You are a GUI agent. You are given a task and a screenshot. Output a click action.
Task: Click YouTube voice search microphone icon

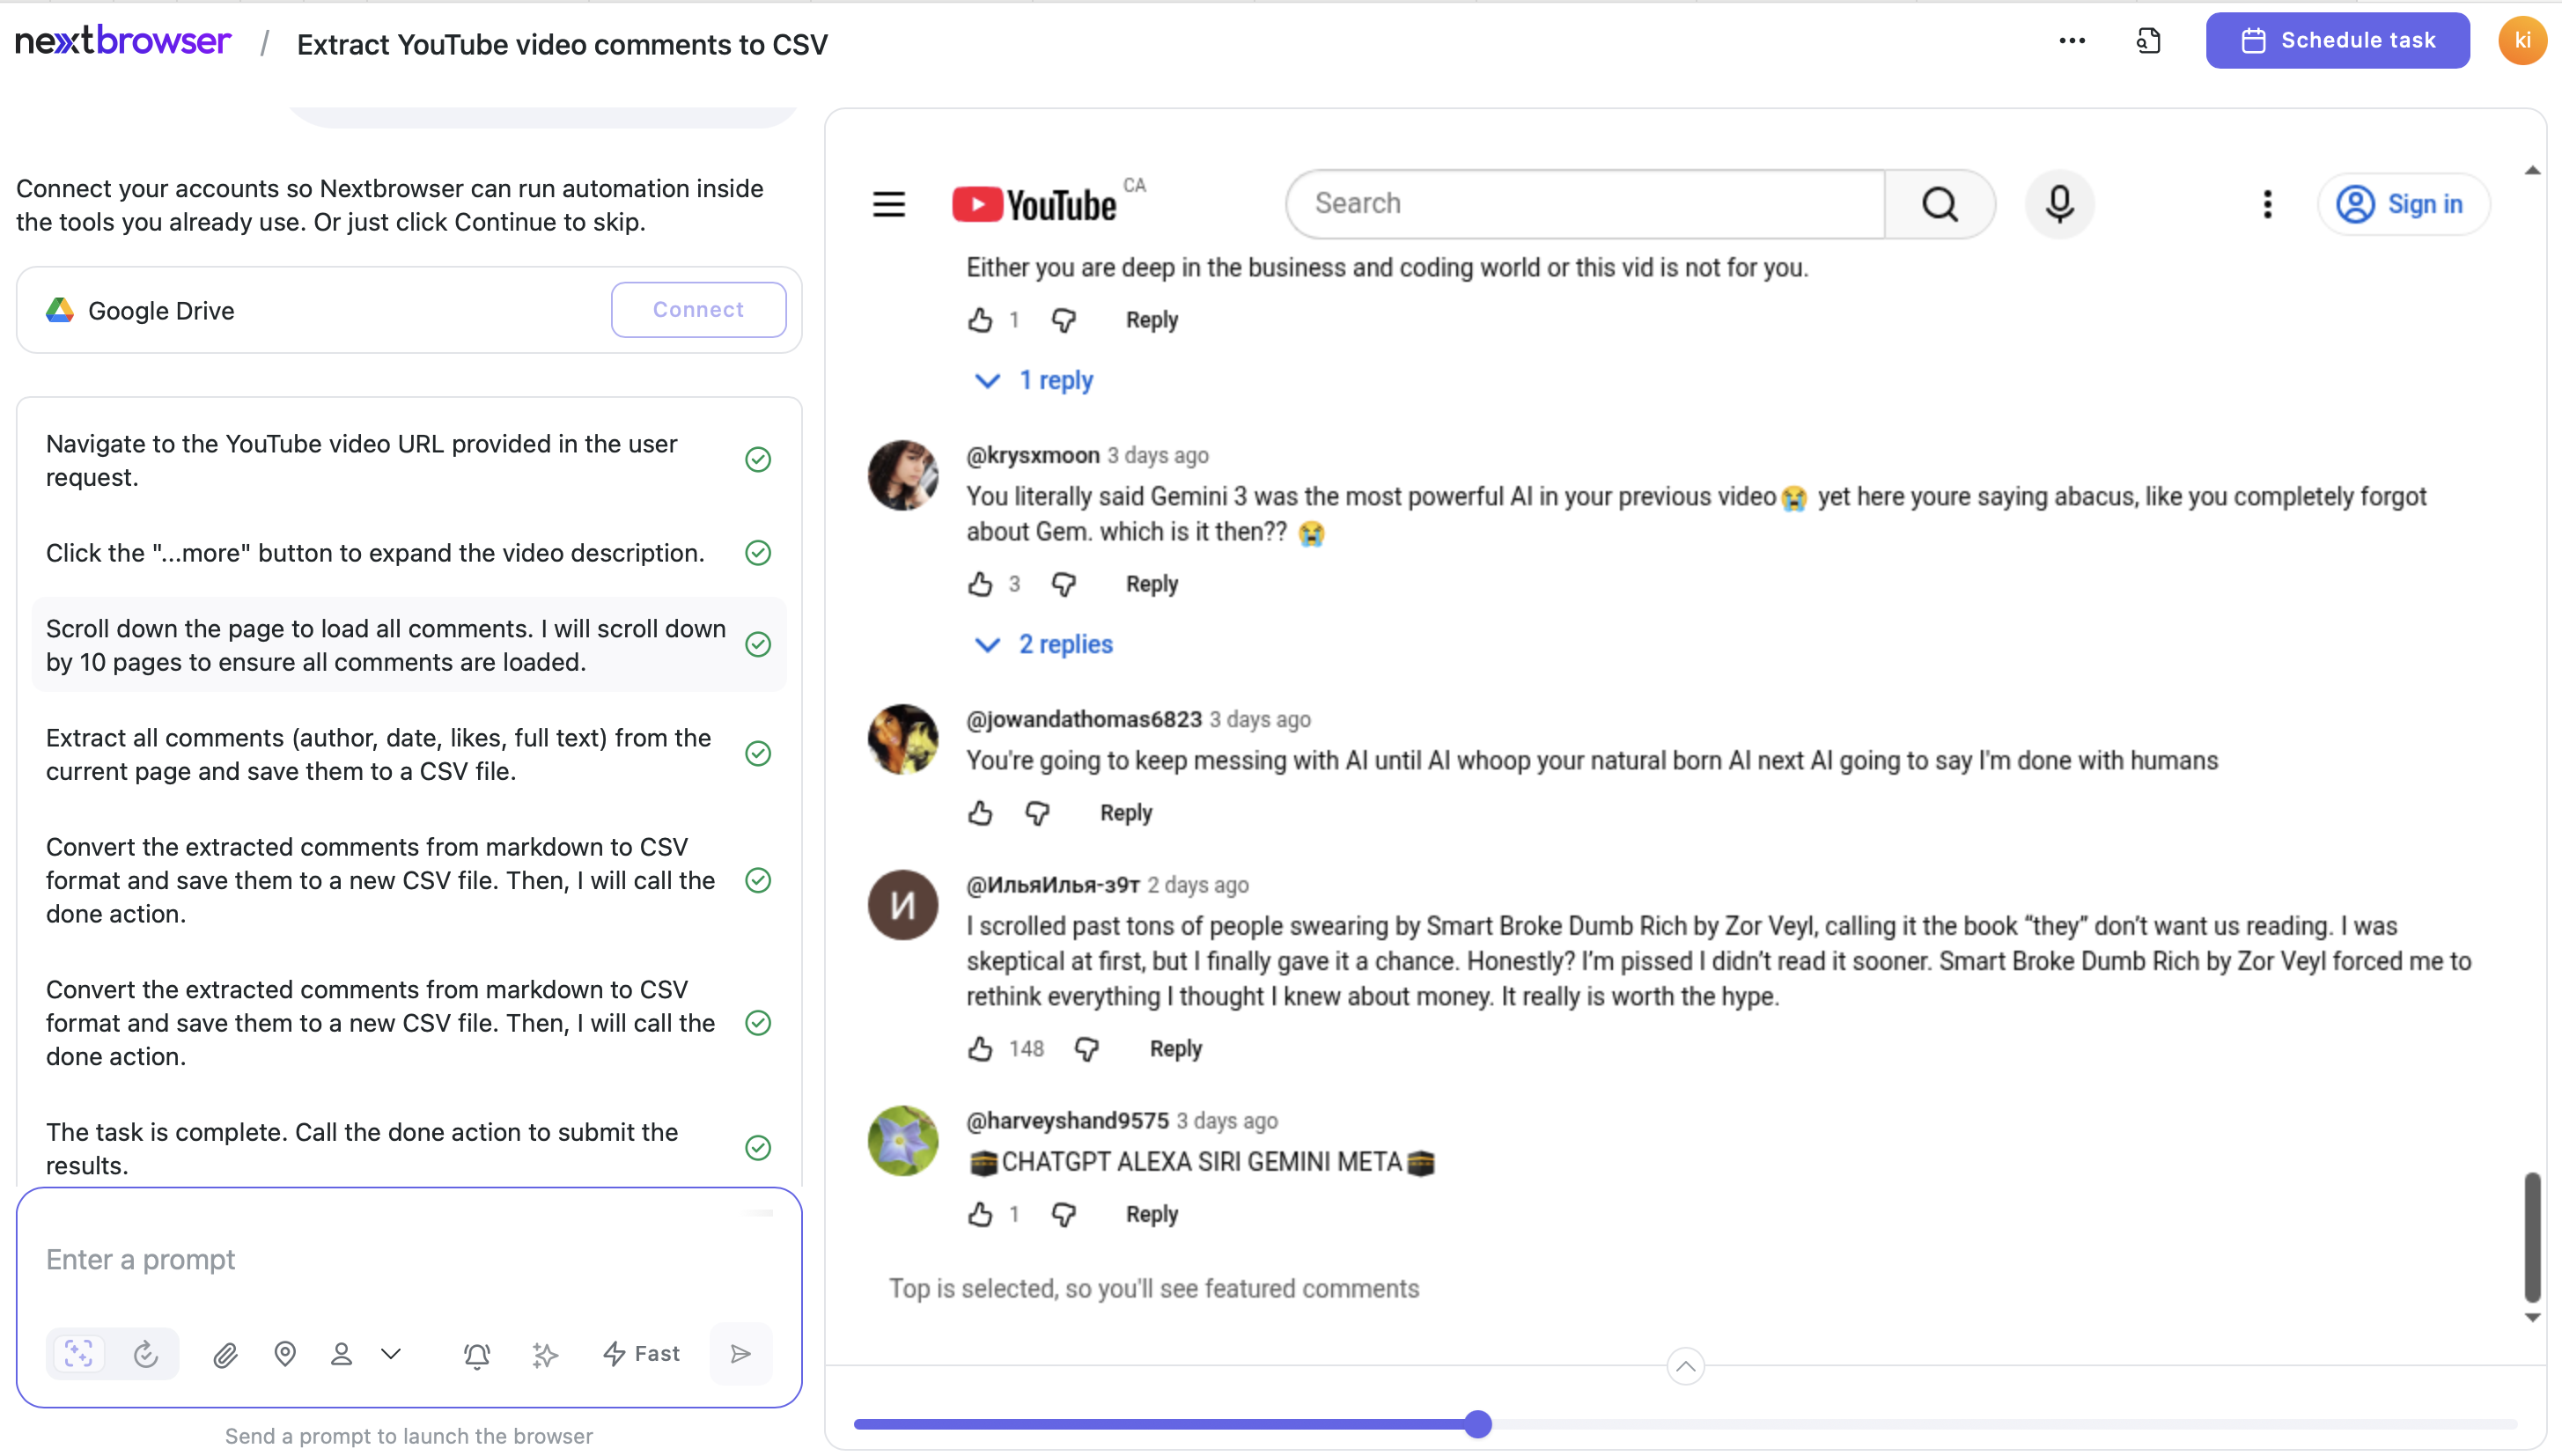pyautogui.click(x=2059, y=204)
